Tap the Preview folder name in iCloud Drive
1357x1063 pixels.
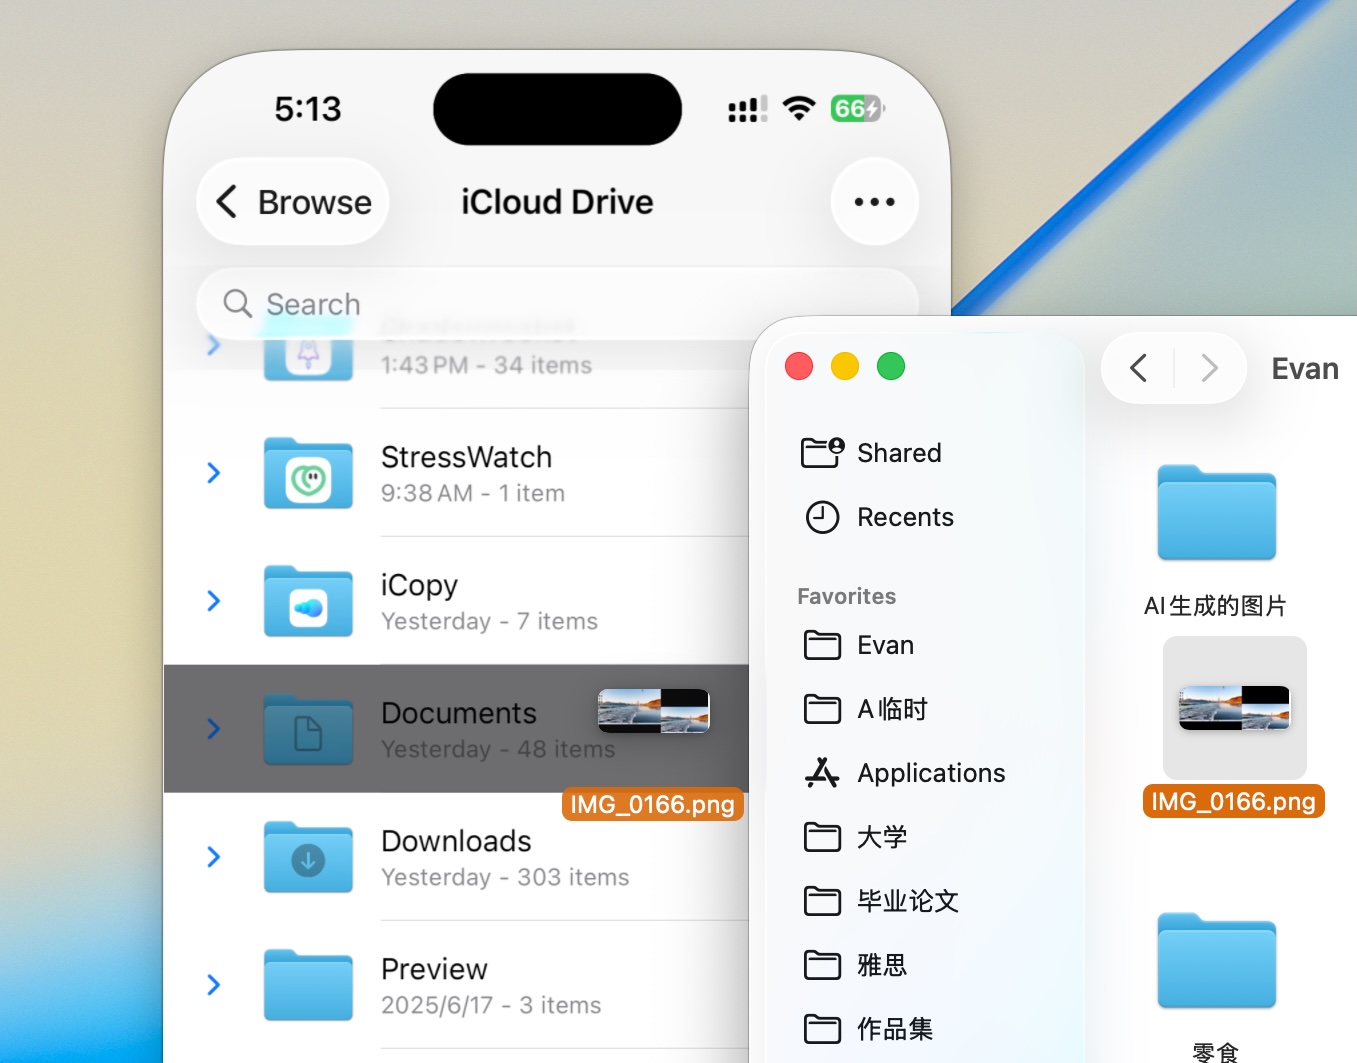click(x=435, y=969)
